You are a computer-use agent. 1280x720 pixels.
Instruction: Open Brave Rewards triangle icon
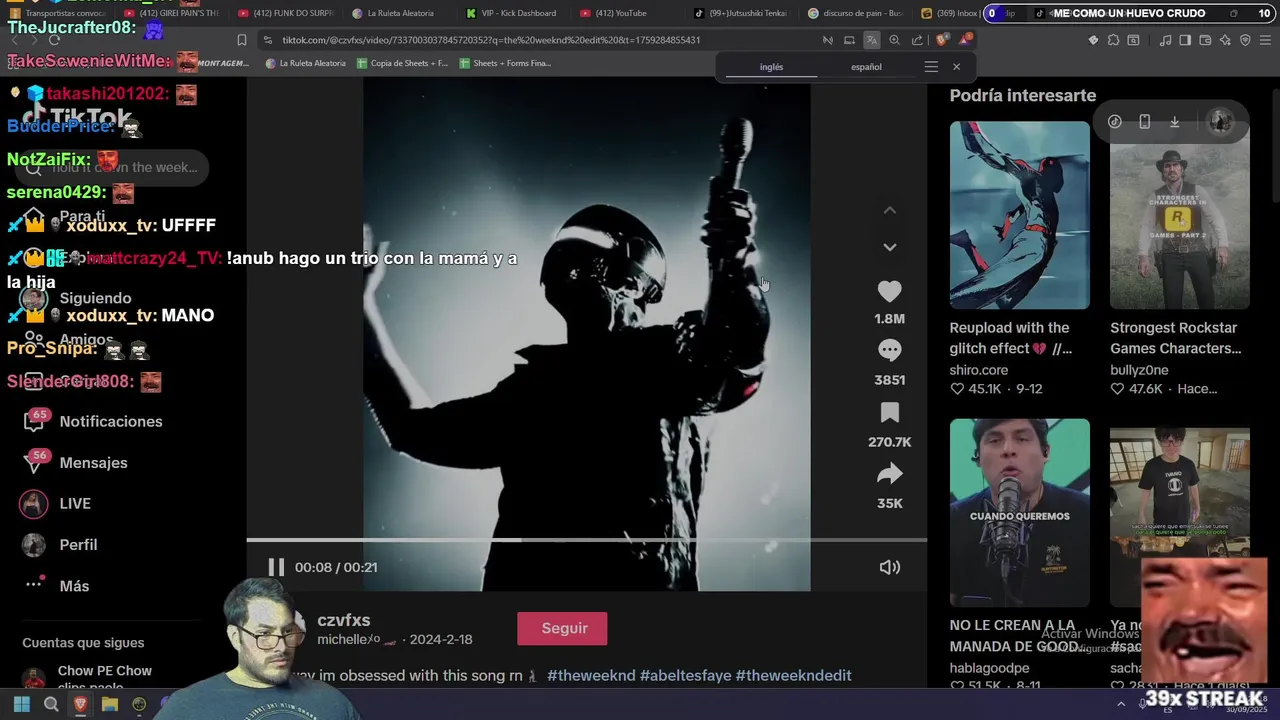pyautogui.click(x=964, y=40)
